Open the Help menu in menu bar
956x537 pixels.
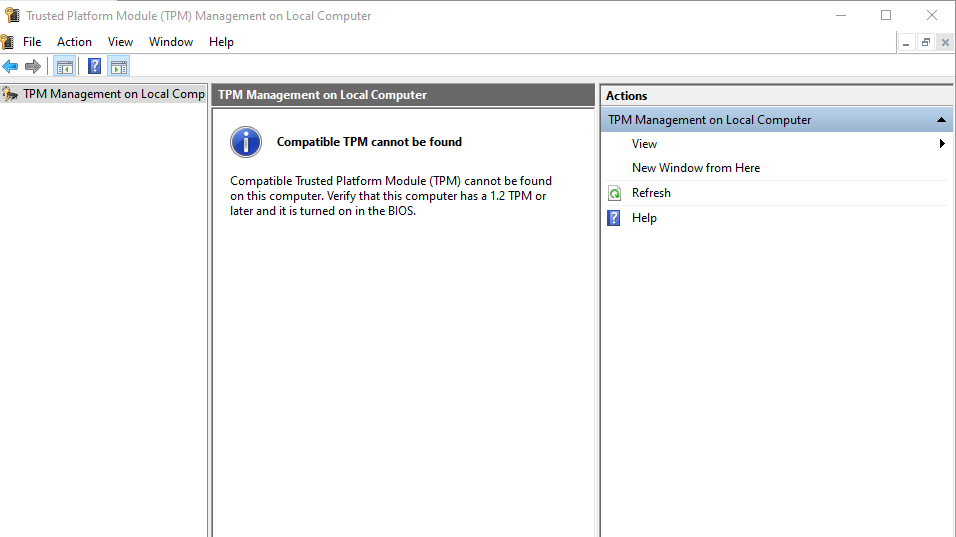tap(221, 42)
